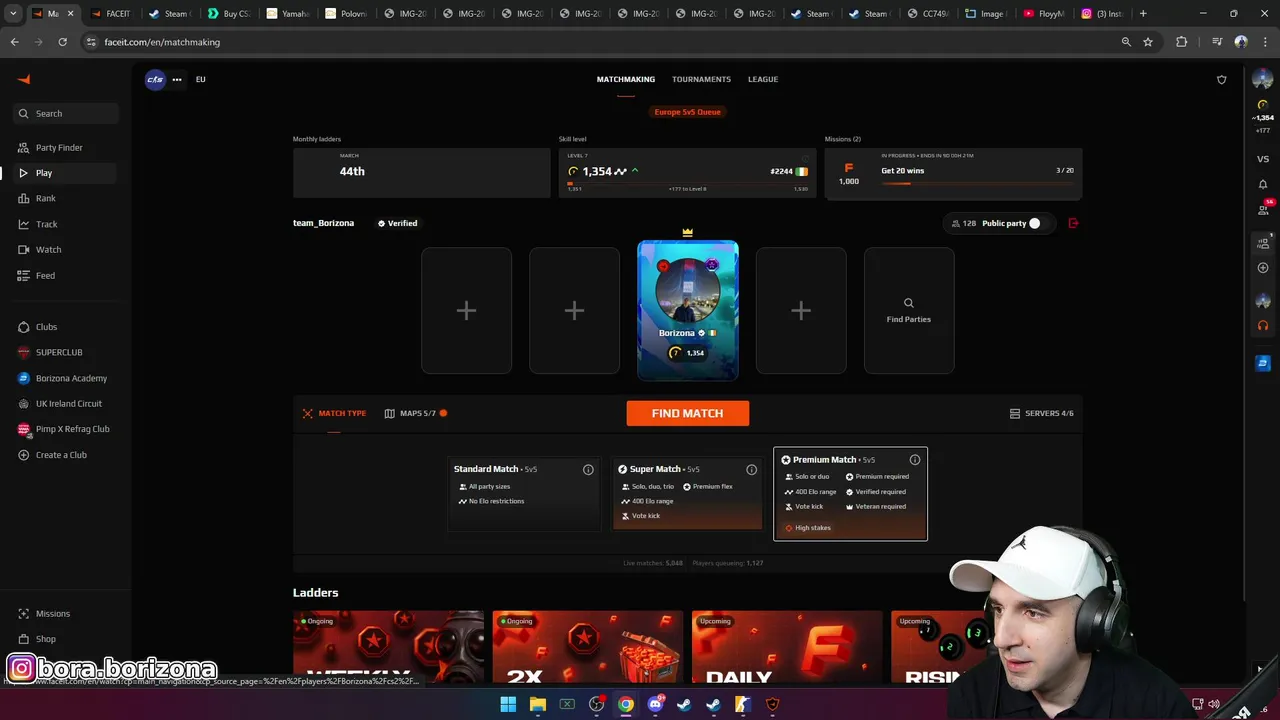1280x720 pixels.
Task: Open the upcoming DAILY ladder thumbnail
Action: coord(787,646)
